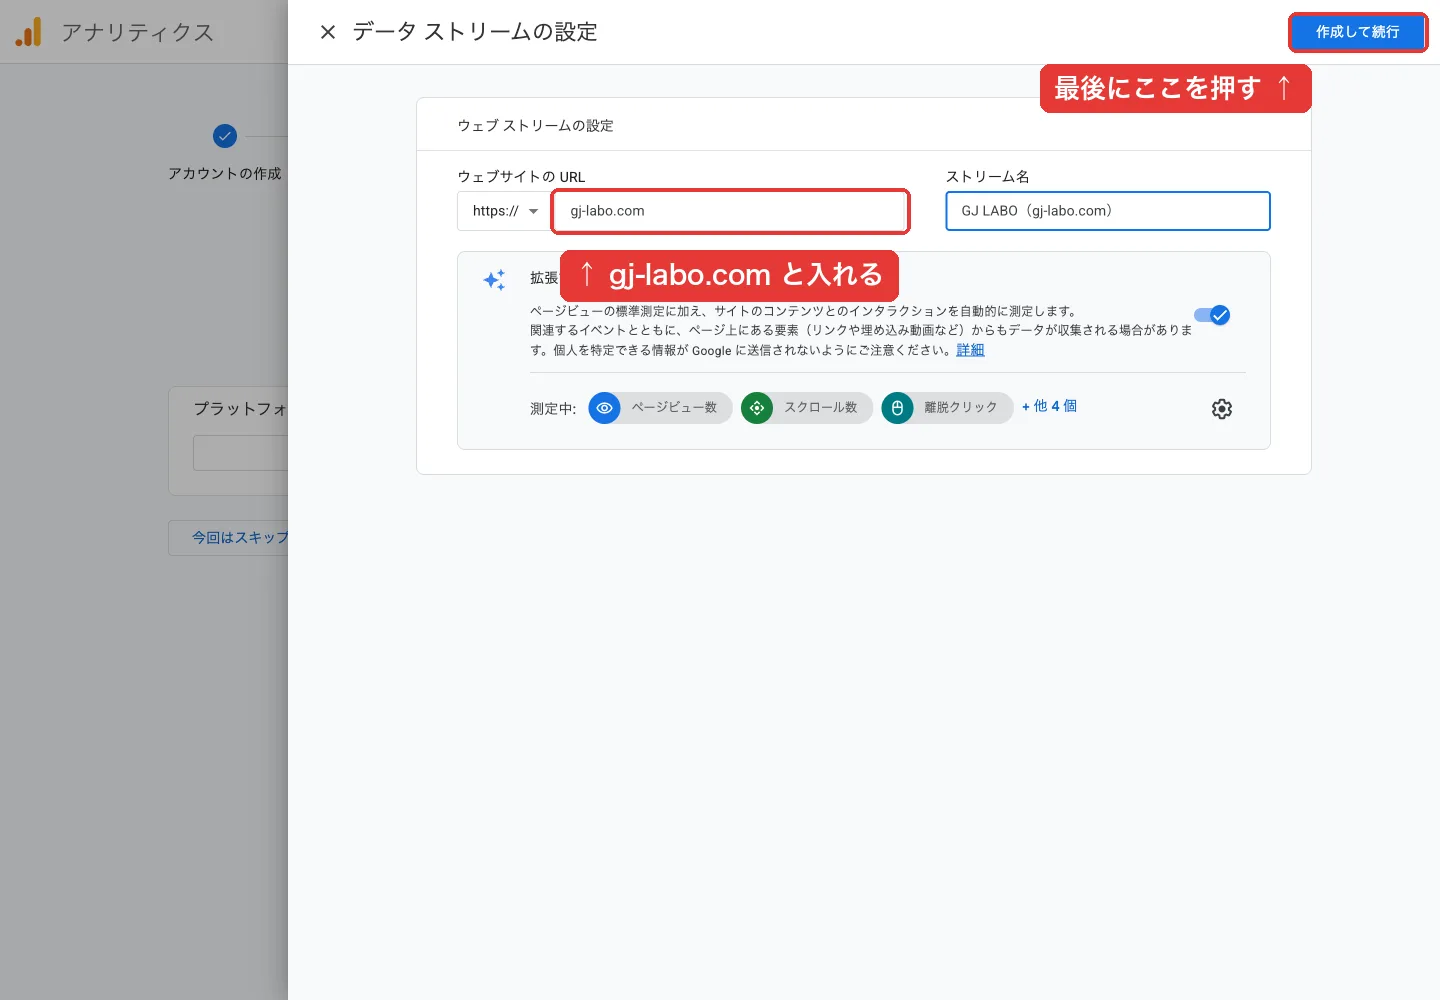Show the + 他 4 個 measurements
The height and width of the screenshot is (1000, 1440).
point(1049,406)
